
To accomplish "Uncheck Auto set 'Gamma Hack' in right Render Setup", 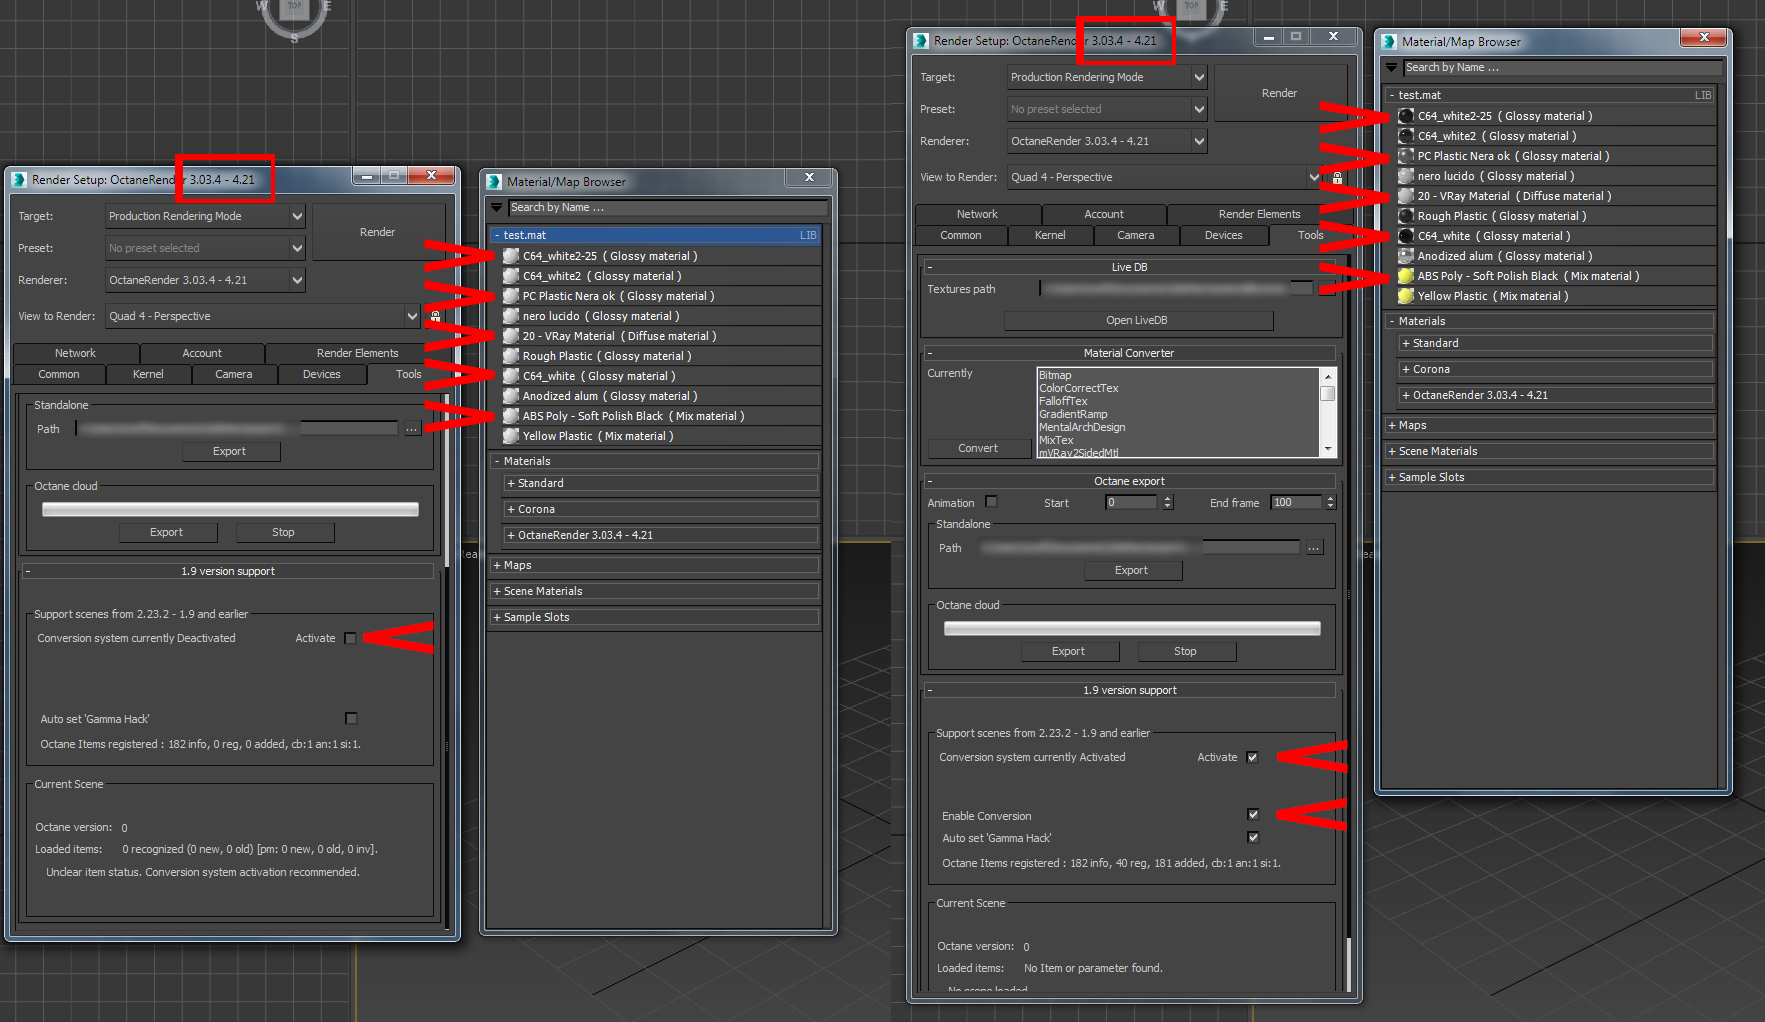I will pos(1253,837).
